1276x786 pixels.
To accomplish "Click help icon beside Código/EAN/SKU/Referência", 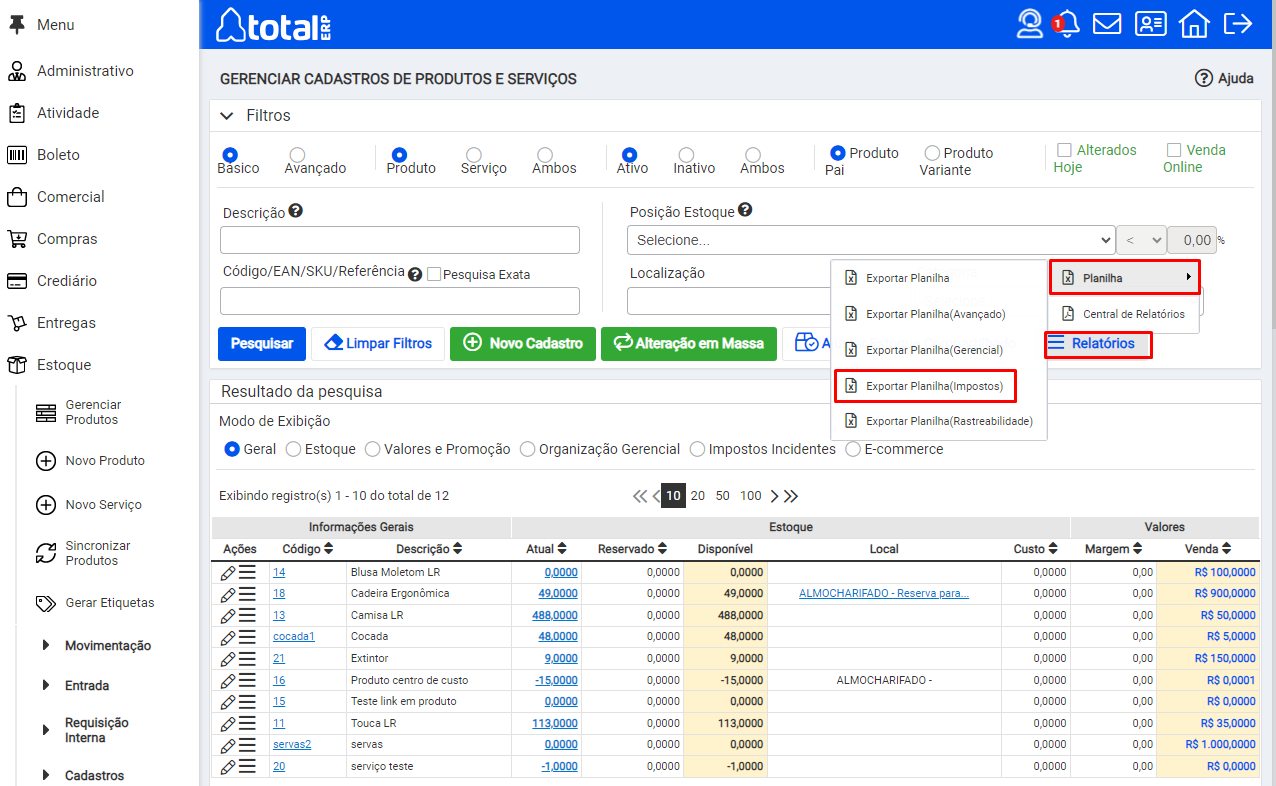I will pos(415,274).
